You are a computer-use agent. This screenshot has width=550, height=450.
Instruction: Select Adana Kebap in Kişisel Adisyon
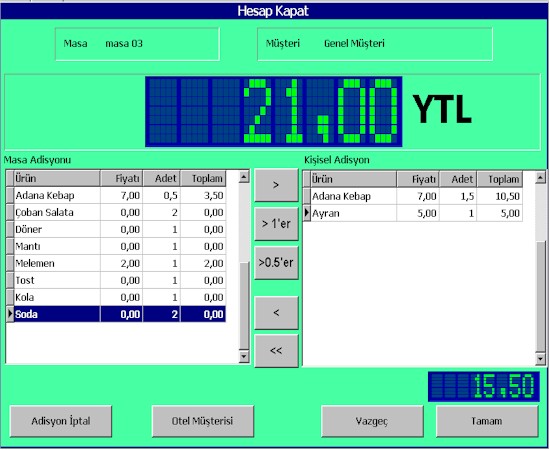(x=413, y=196)
